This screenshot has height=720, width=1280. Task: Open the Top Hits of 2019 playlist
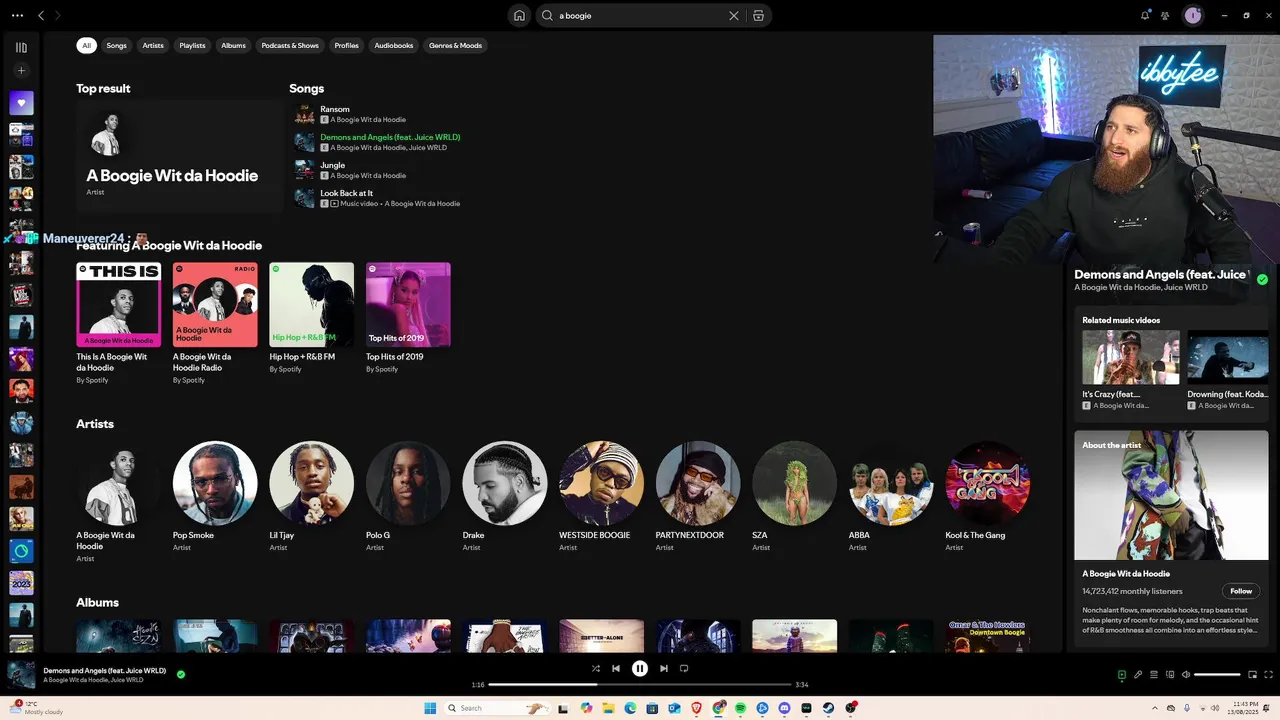coord(408,305)
